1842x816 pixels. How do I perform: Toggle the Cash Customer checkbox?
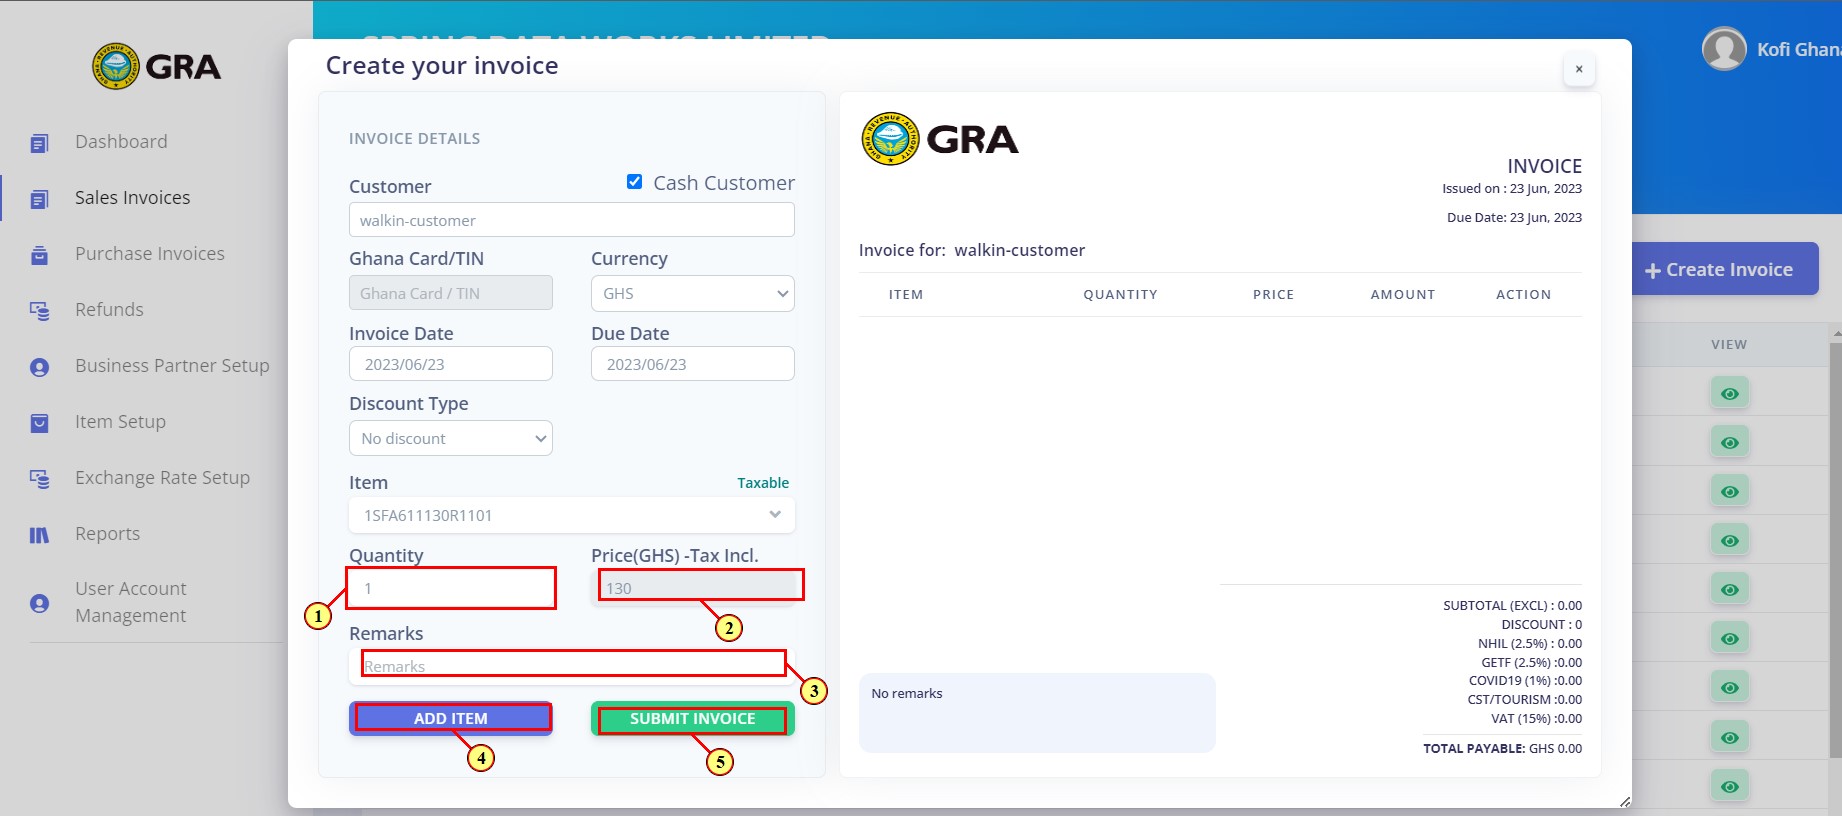pos(634,182)
